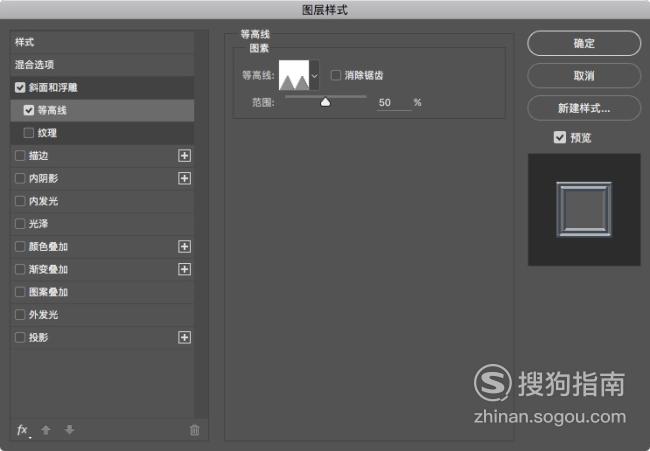Open the fx effects menu icon
Viewport: 650px width, 451px height.
(x=23, y=430)
